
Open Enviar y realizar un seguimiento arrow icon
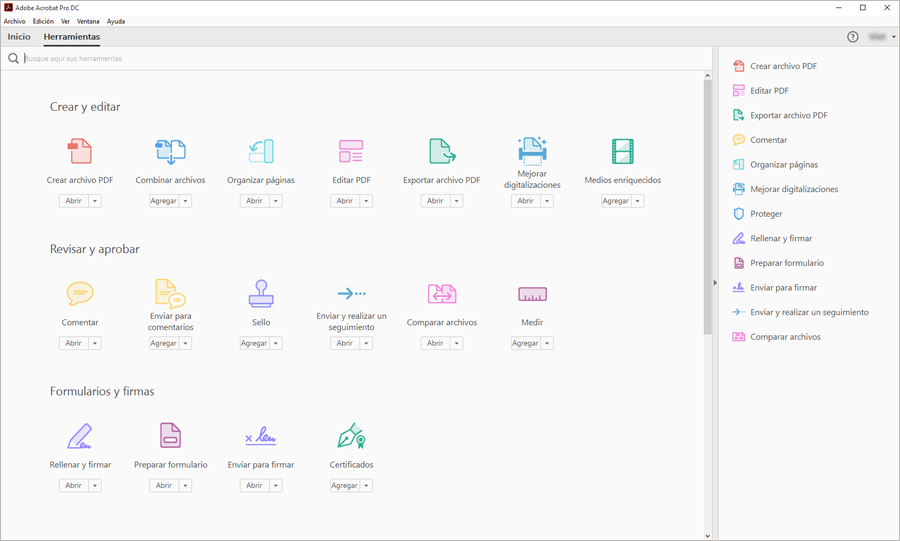coord(351,294)
